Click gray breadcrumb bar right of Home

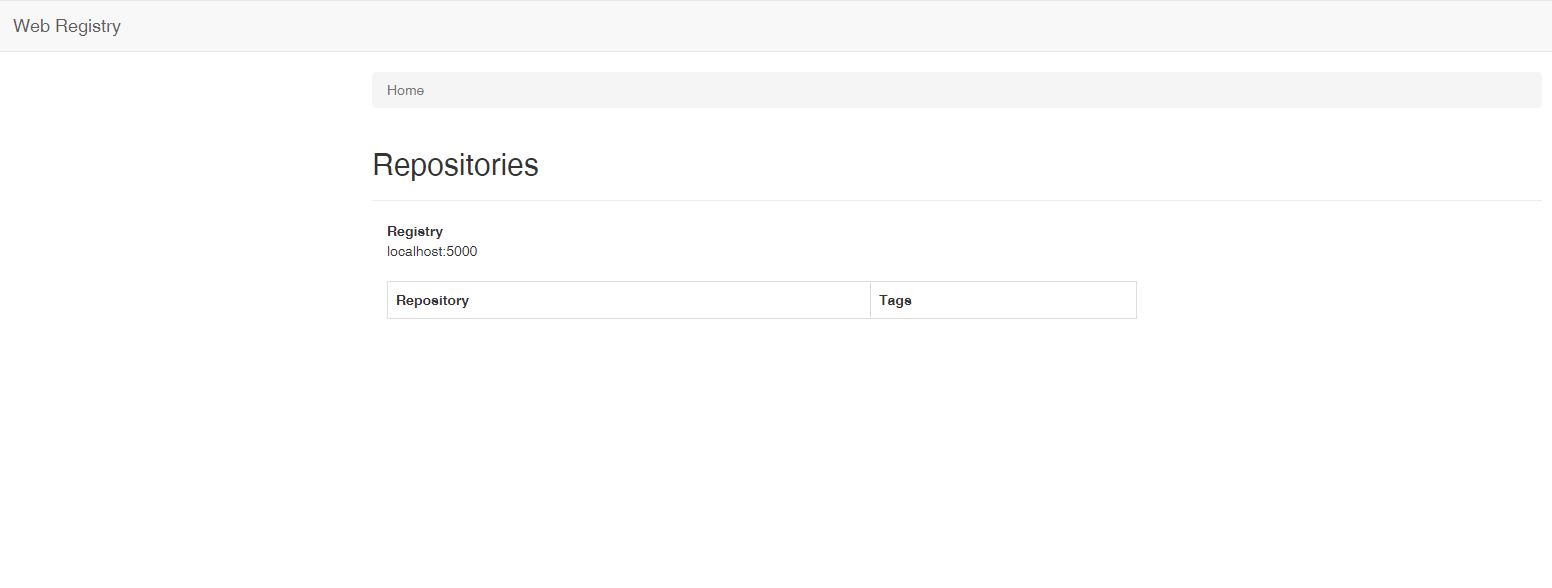(x=950, y=90)
